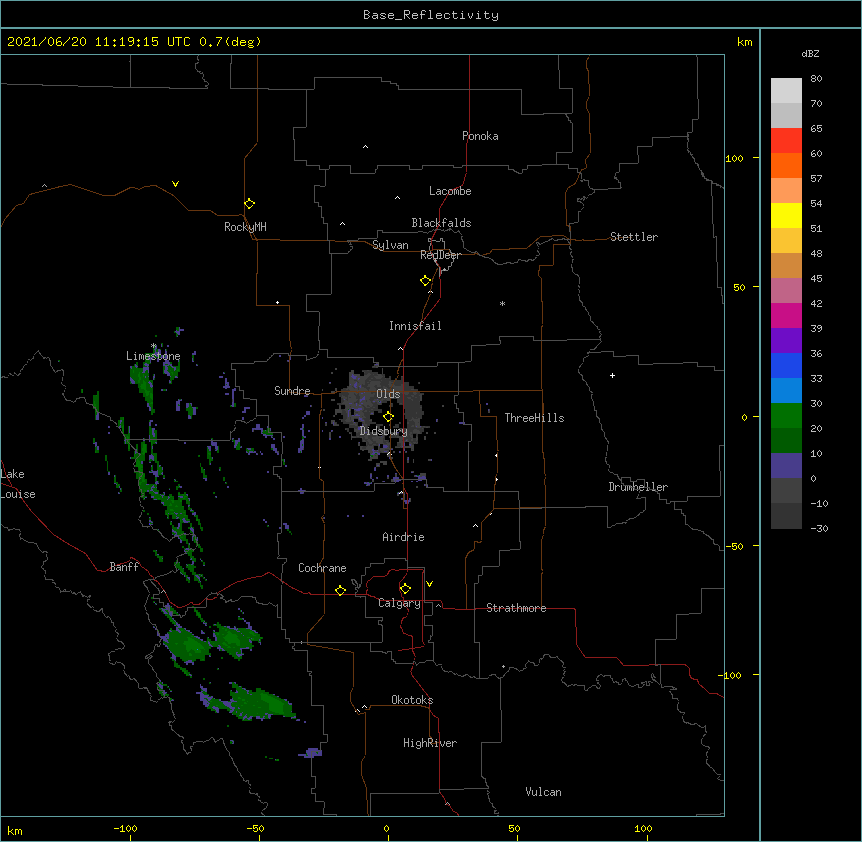
Task: Click the Banff town label
Action: tap(124, 567)
